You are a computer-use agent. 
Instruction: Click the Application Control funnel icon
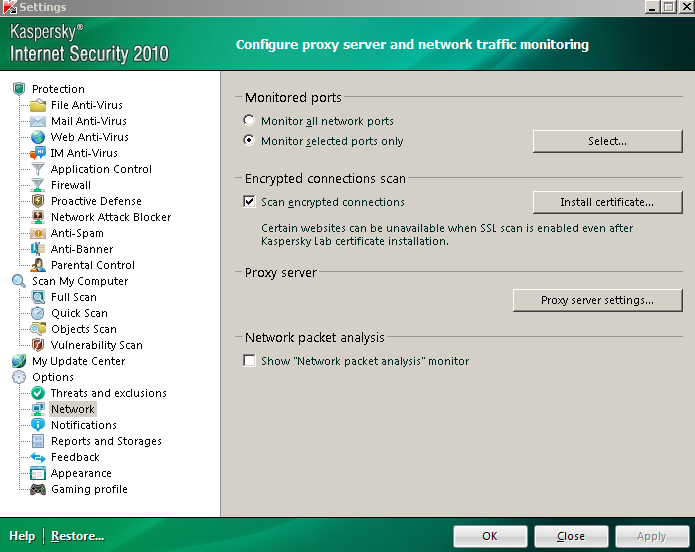coord(38,169)
